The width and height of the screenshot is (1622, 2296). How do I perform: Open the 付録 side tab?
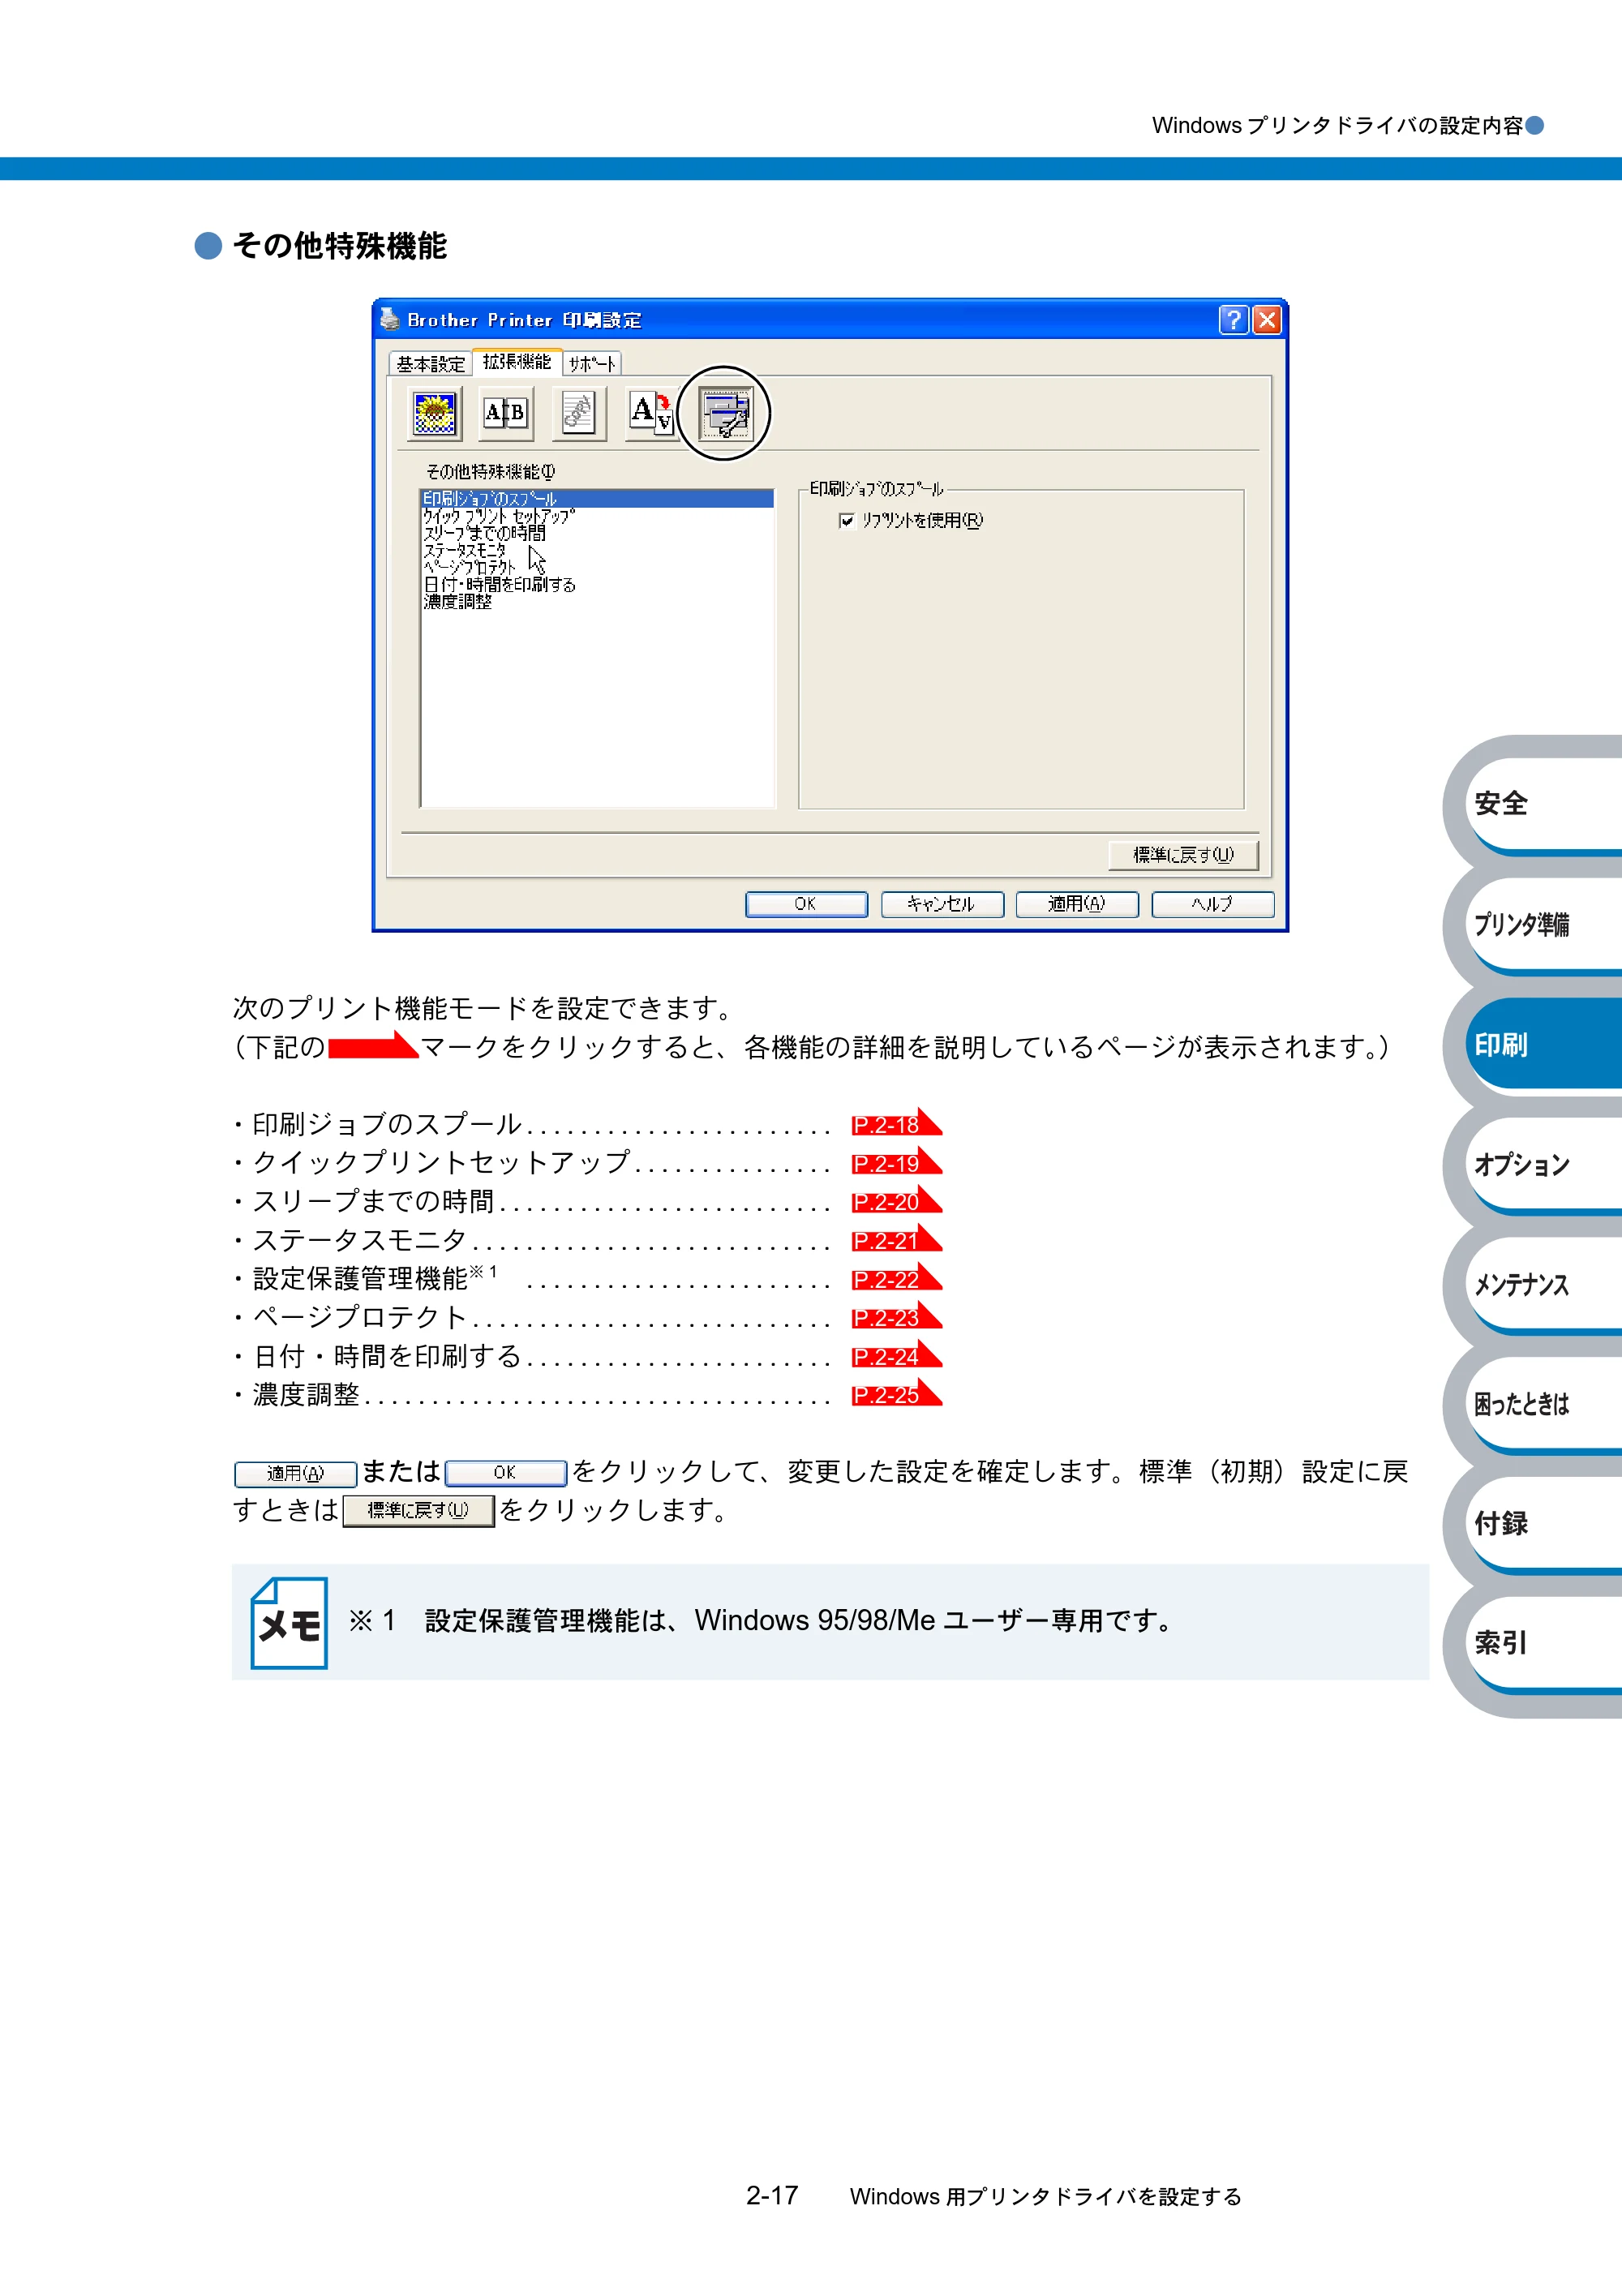pos(1543,1523)
